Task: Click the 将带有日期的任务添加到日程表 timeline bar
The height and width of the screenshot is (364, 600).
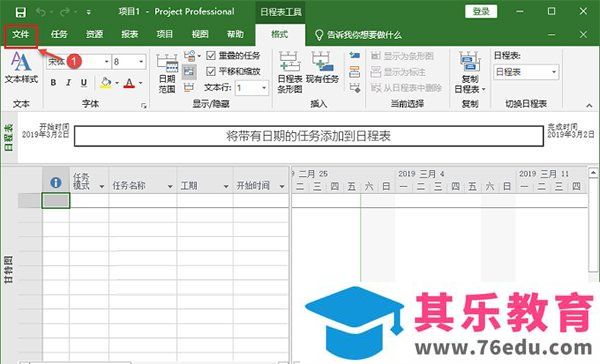Action: pyautogui.click(x=308, y=136)
